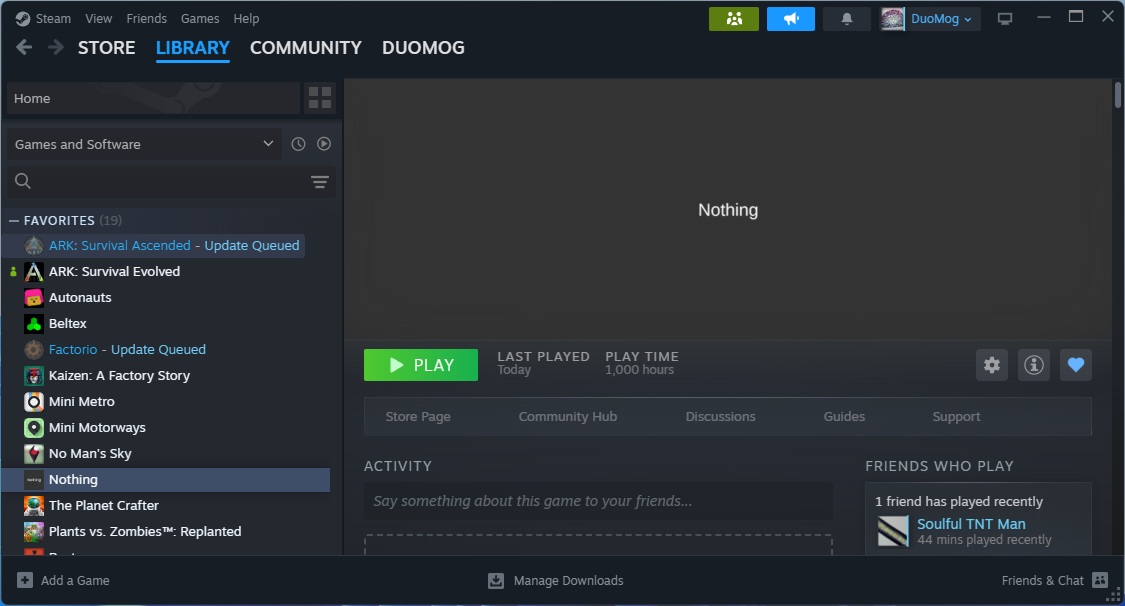This screenshot has width=1125, height=606.
Task: Open the game settings gear icon
Action: click(992, 365)
